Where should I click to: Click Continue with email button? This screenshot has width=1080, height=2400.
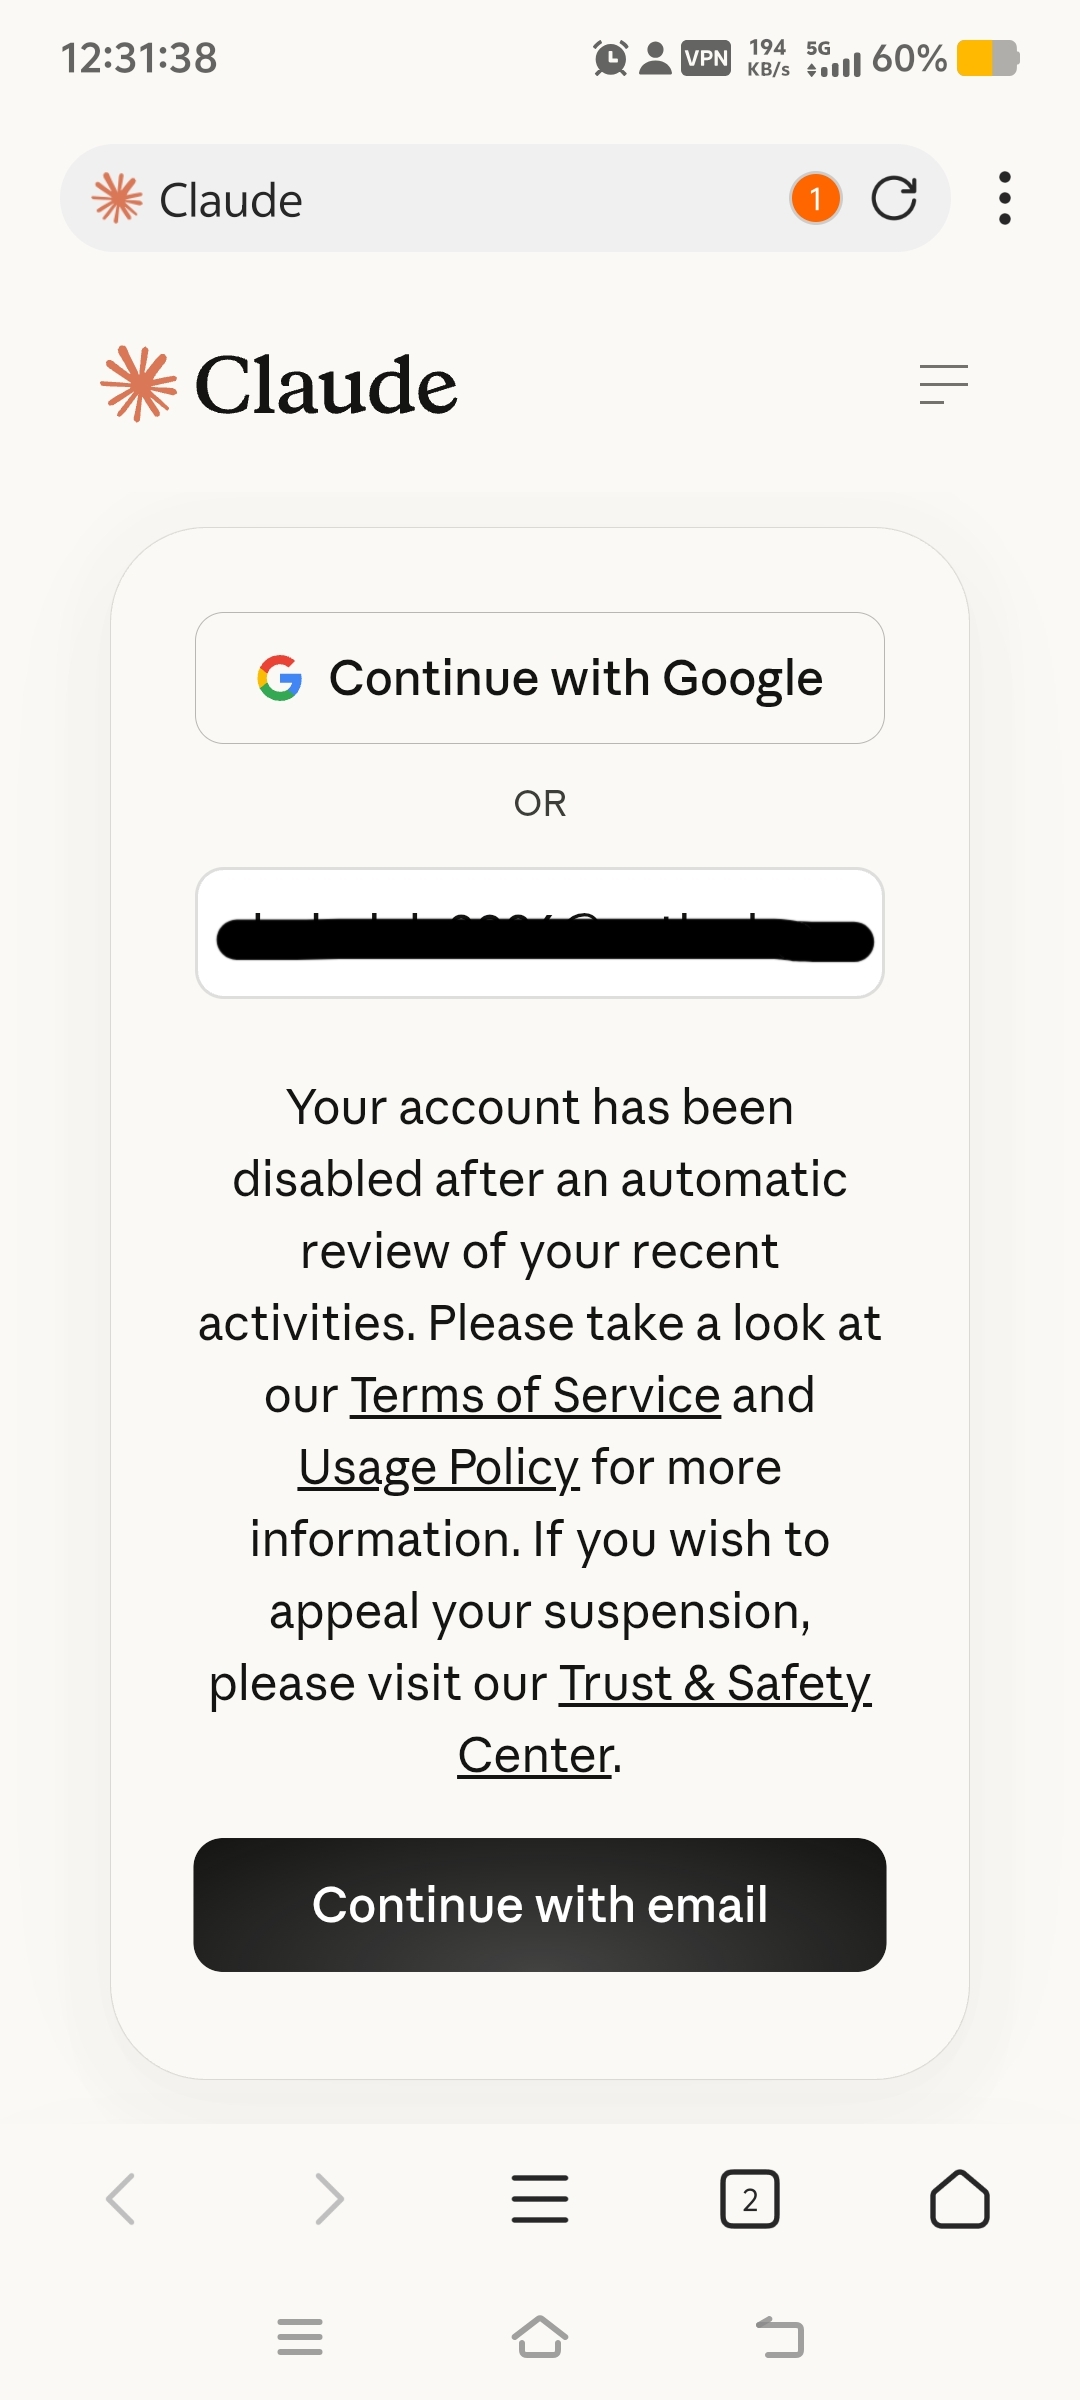(x=540, y=1905)
